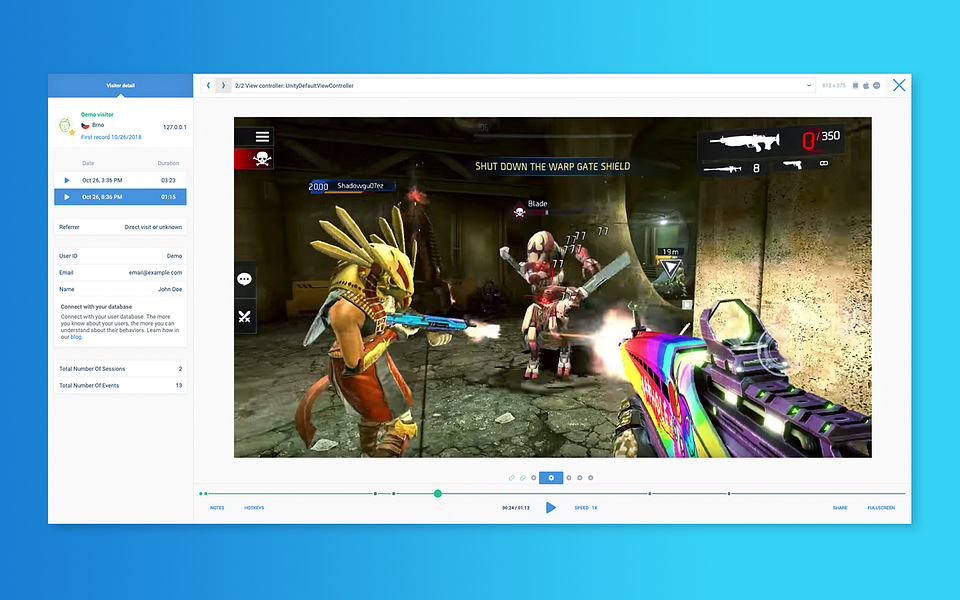Change playback speed 1X
The height and width of the screenshot is (600, 960).
click(x=586, y=508)
